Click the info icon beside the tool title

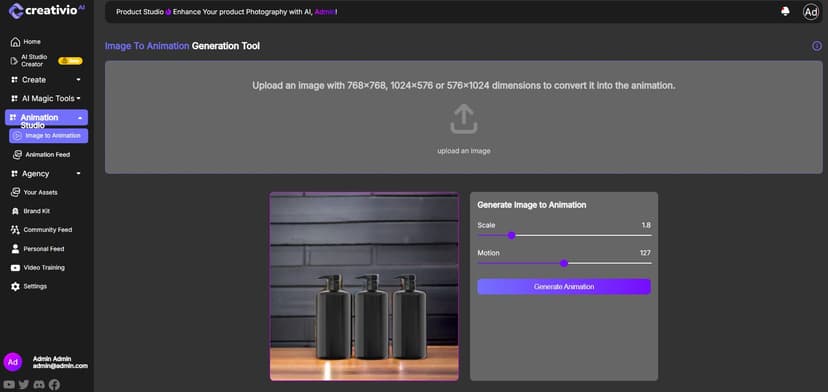816,46
